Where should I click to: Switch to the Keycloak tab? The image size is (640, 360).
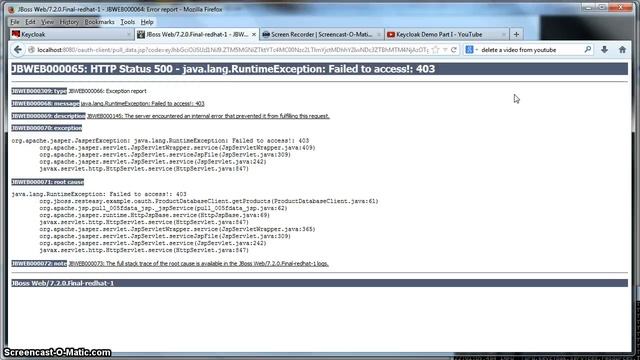pyautogui.click(x=72, y=34)
